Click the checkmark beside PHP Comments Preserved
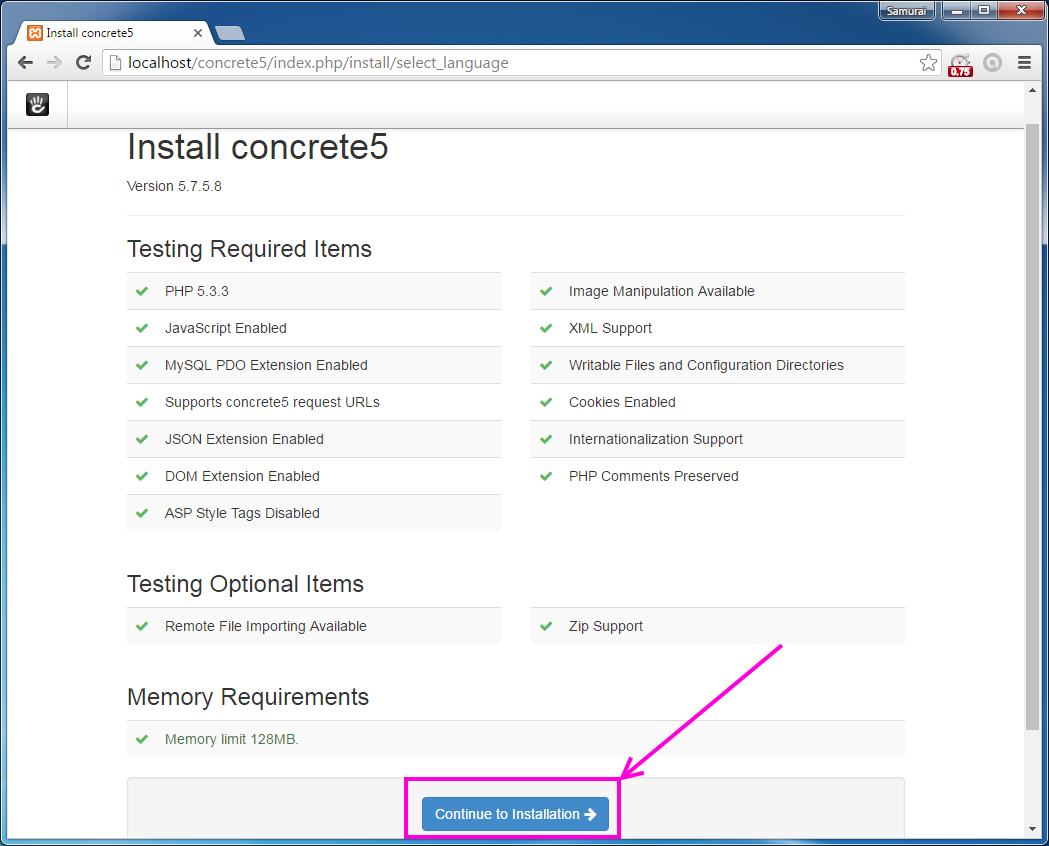This screenshot has width=1049, height=846. point(546,476)
